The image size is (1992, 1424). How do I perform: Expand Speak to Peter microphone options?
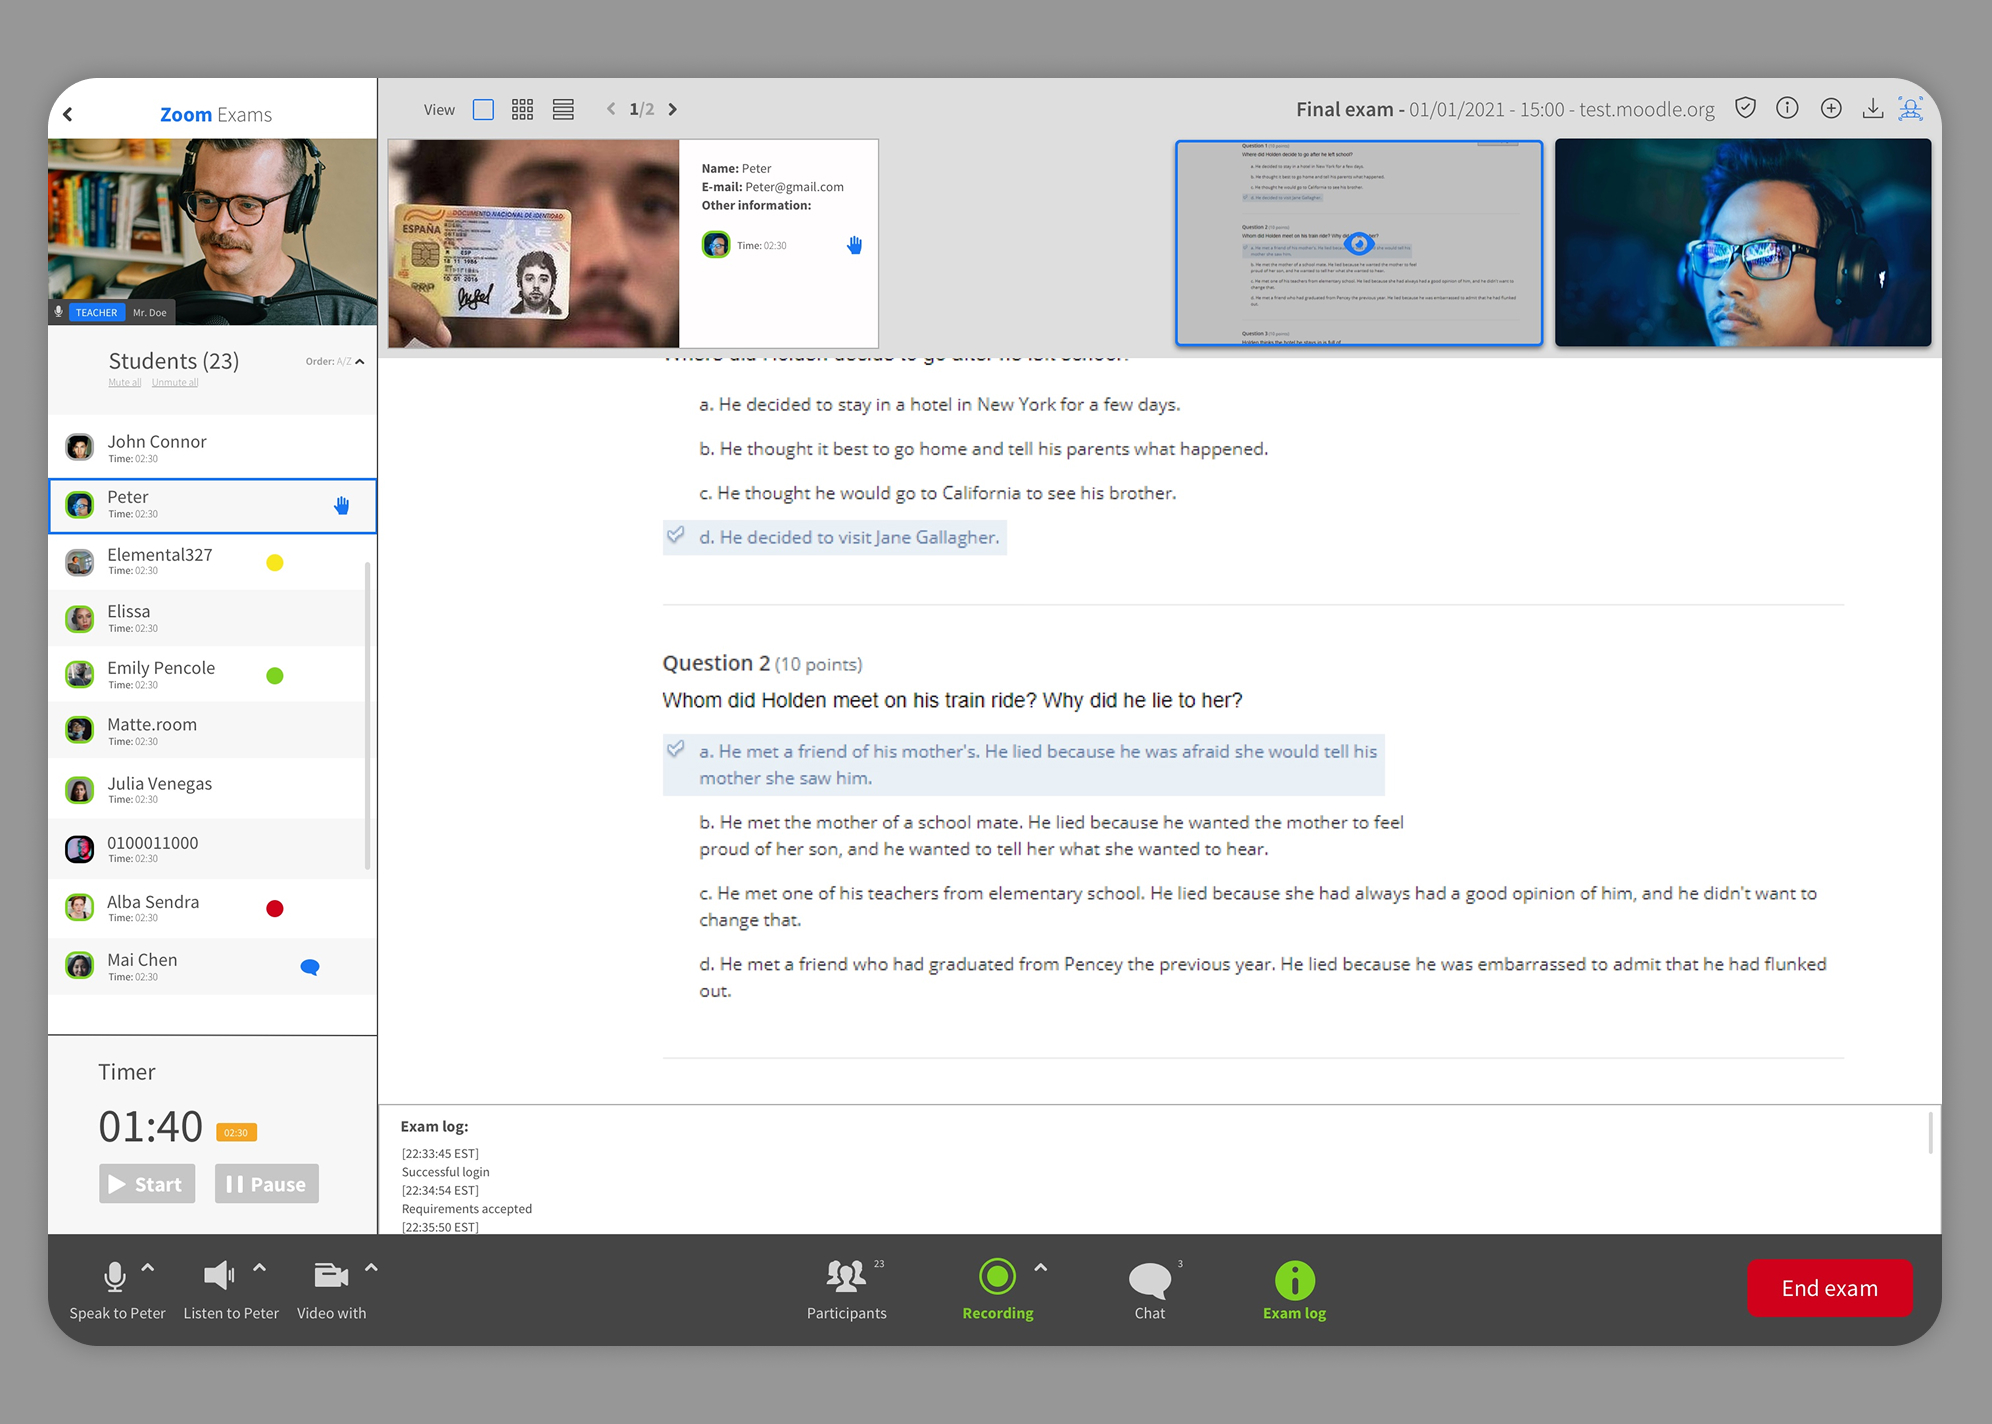click(148, 1268)
